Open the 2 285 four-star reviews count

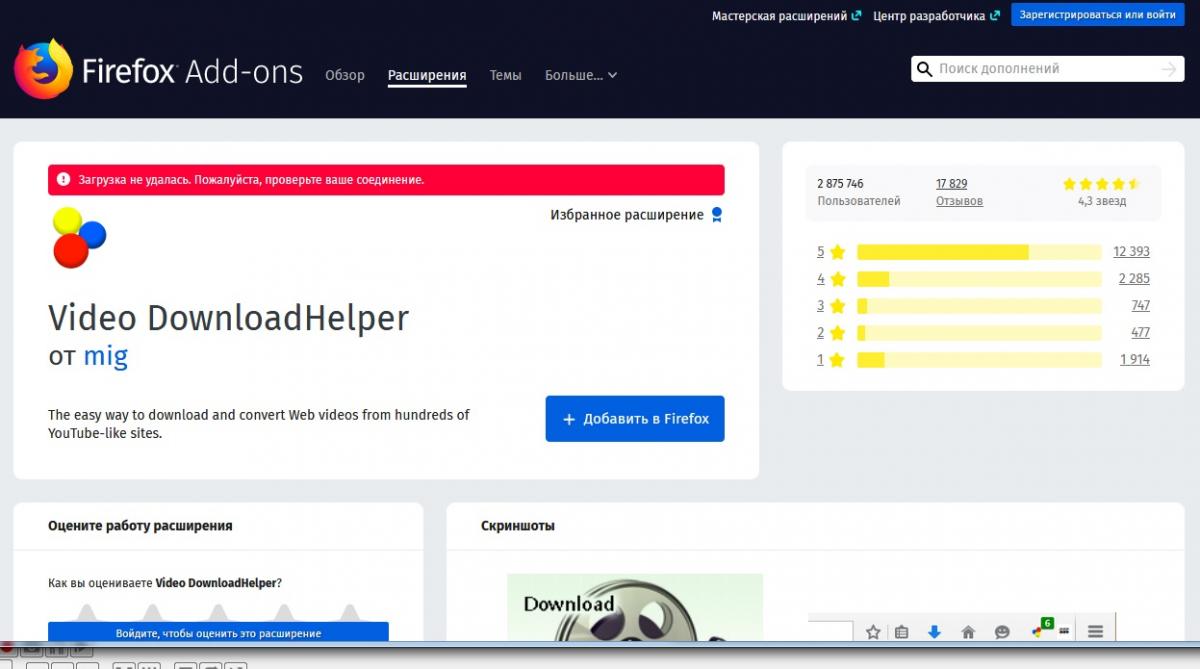coord(1134,279)
